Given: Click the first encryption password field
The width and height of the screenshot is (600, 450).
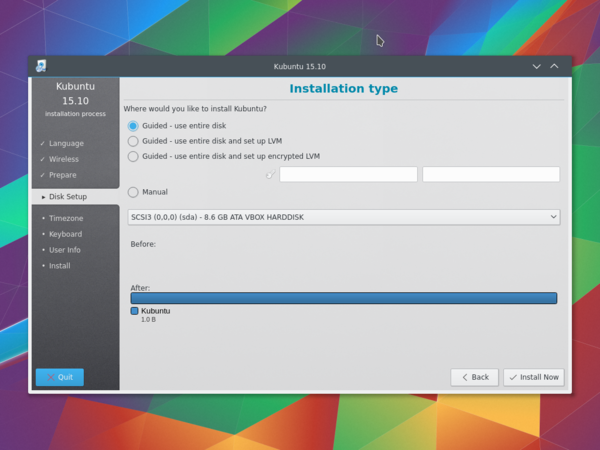Looking at the screenshot, I should click(x=348, y=175).
